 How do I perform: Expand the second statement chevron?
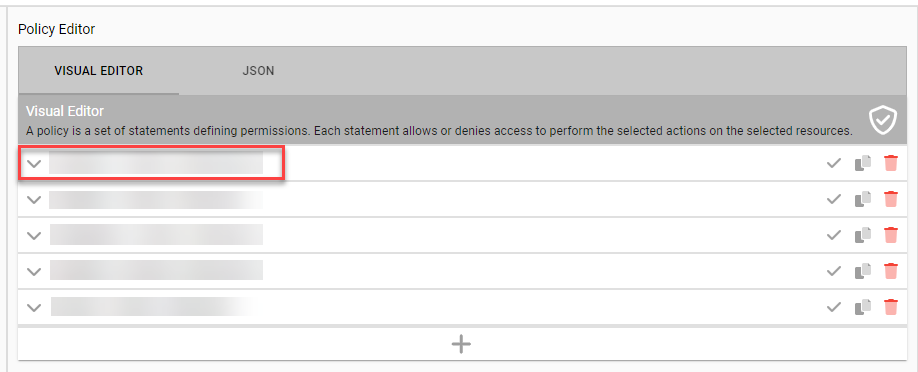click(35, 200)
